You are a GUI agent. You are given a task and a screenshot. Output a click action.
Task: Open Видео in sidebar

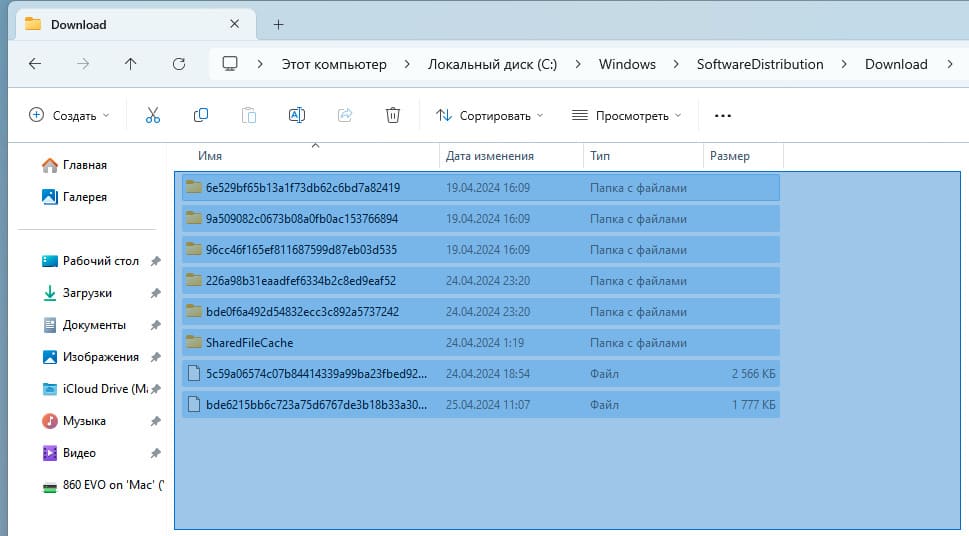69,453
